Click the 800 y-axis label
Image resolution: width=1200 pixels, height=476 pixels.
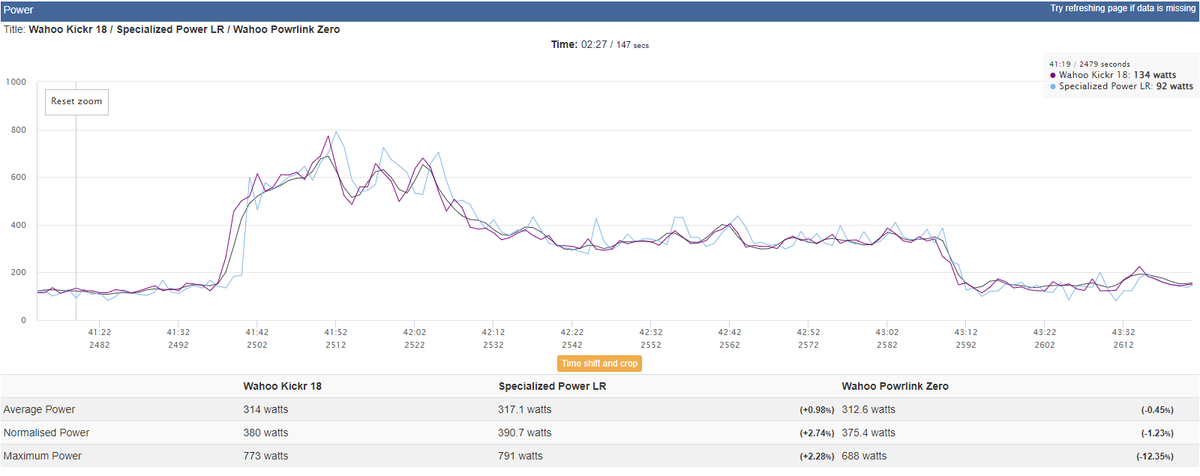[19, 130]
